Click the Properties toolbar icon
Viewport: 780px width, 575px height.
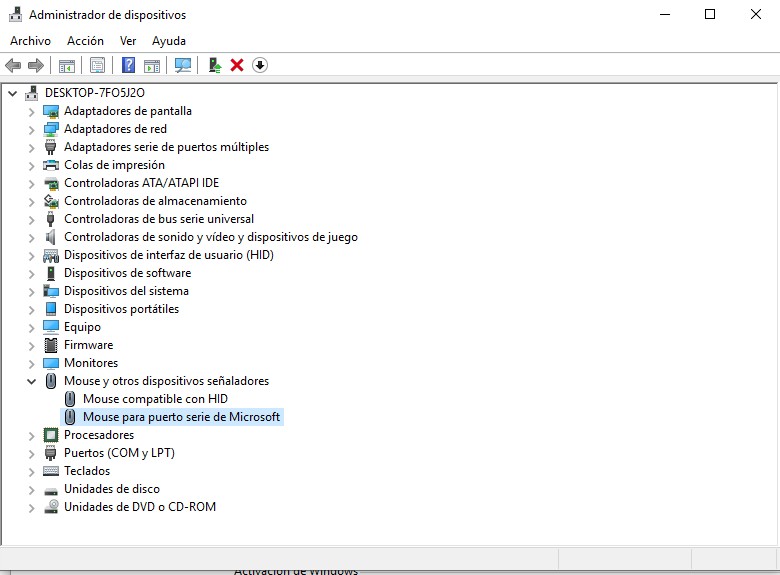pyautogui.click(x=97, y=65)
